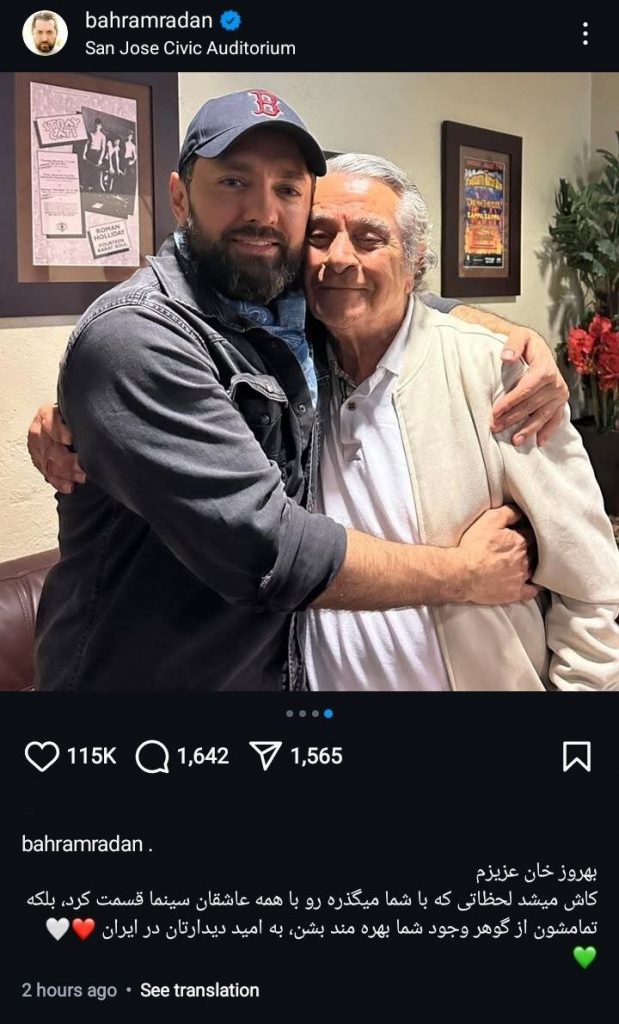Click the '2 hours ago' timestamp
Image resolution: width=619 pixels, height=1024 pixels.
tap(69, 990)
